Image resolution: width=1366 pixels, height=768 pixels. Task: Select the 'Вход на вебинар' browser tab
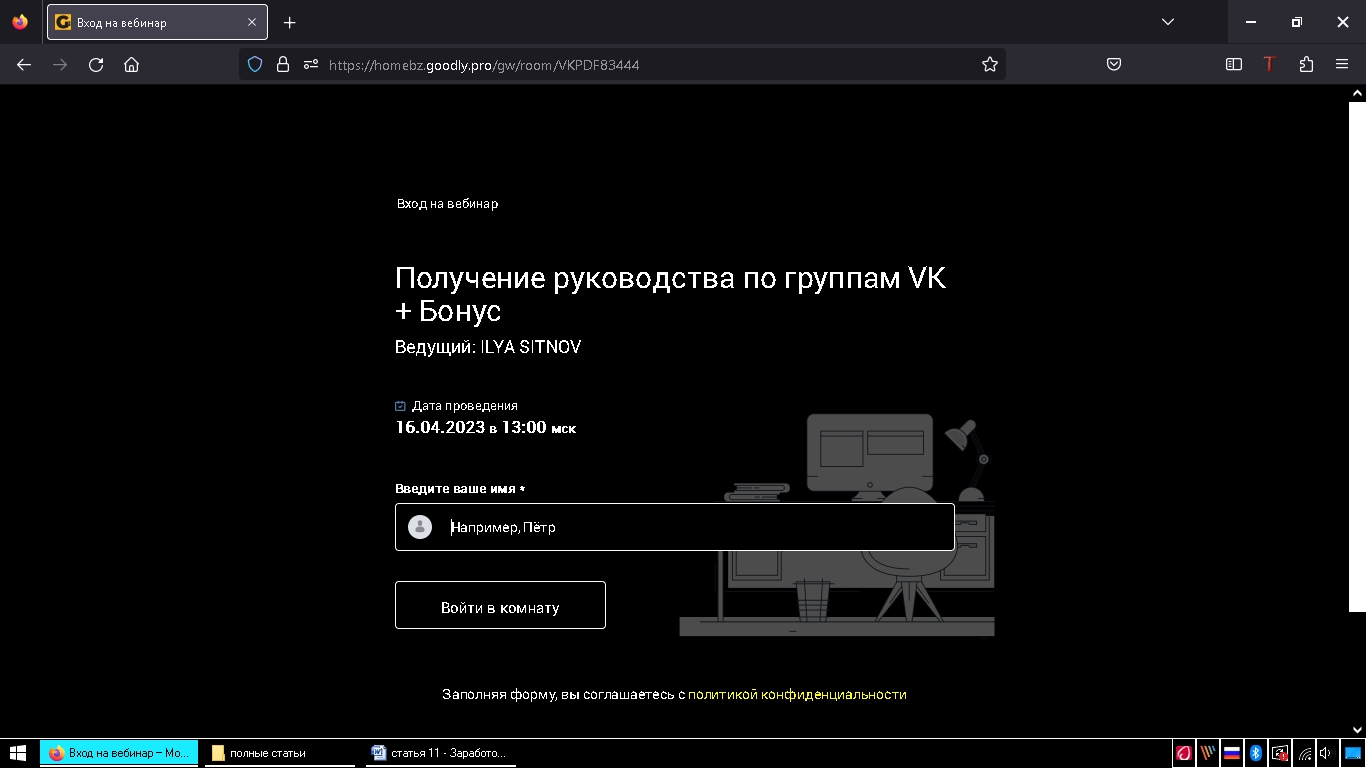click(157, 22)
